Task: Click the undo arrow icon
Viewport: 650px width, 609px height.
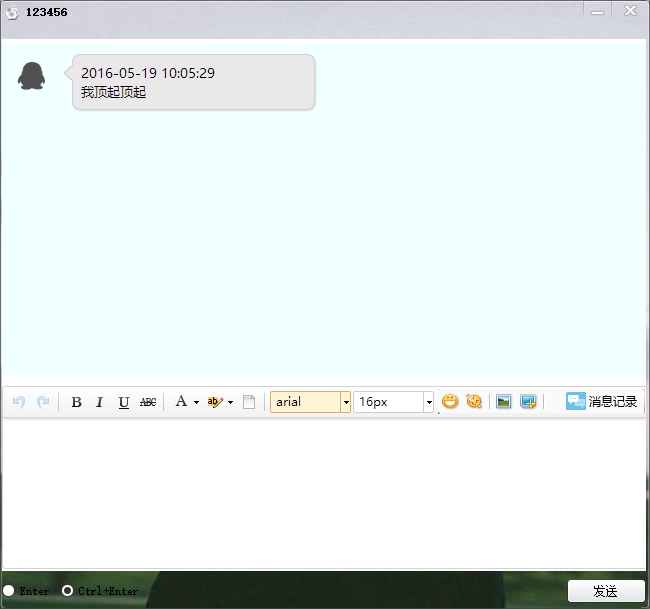Action: coord(19,402)
